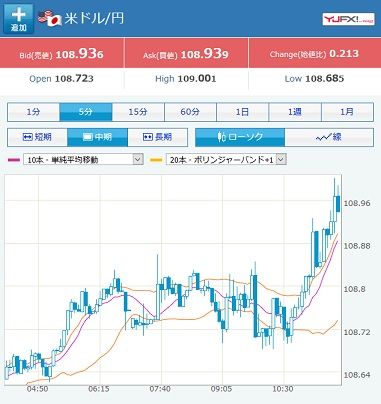
Task: Choose 線 line chart type
Action: (329, 137)
